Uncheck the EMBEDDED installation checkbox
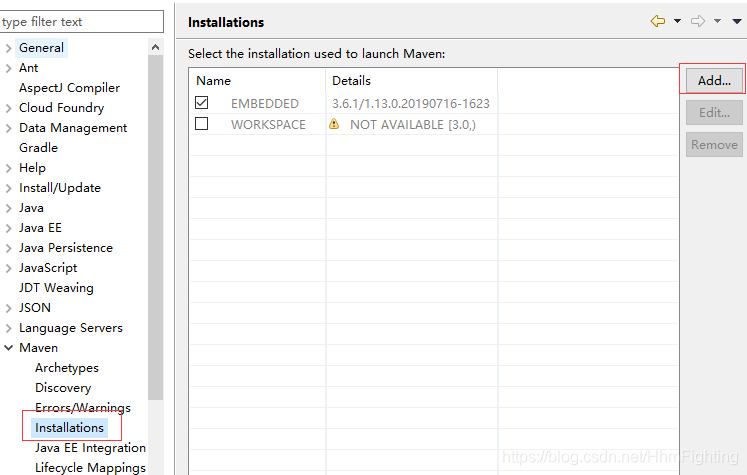The height and width of the screenshot is (475, 747). point(202,103)
